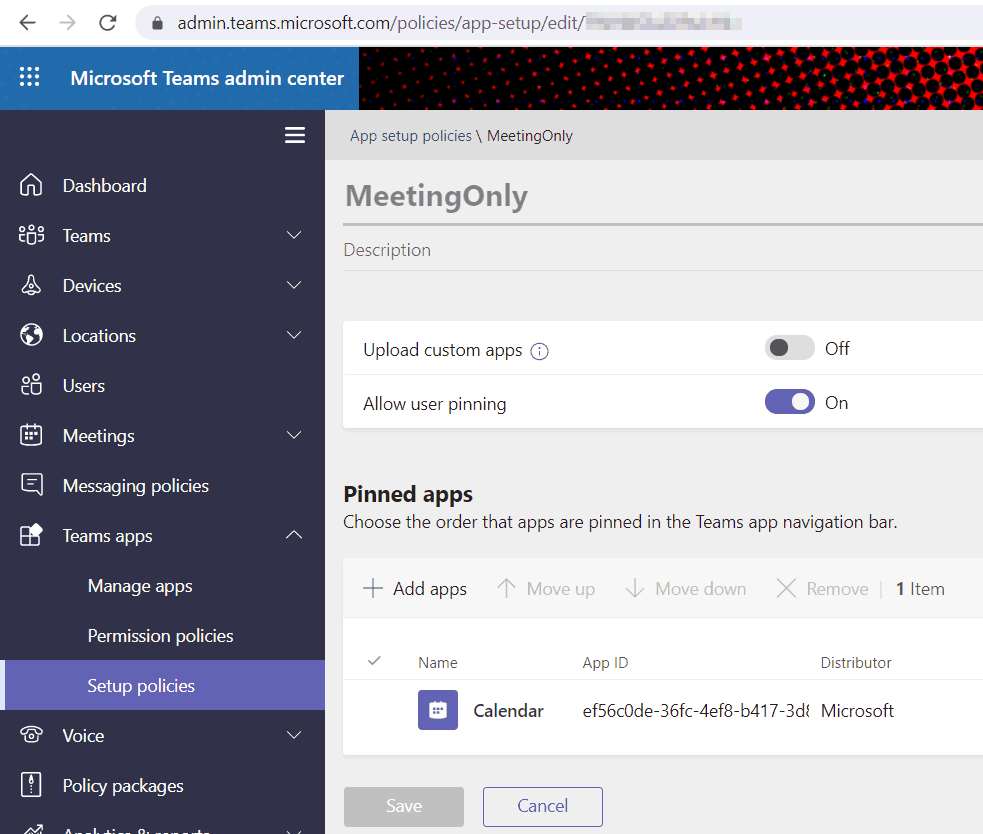
Task: Click the App ID column header
Action: click(605, 663)
